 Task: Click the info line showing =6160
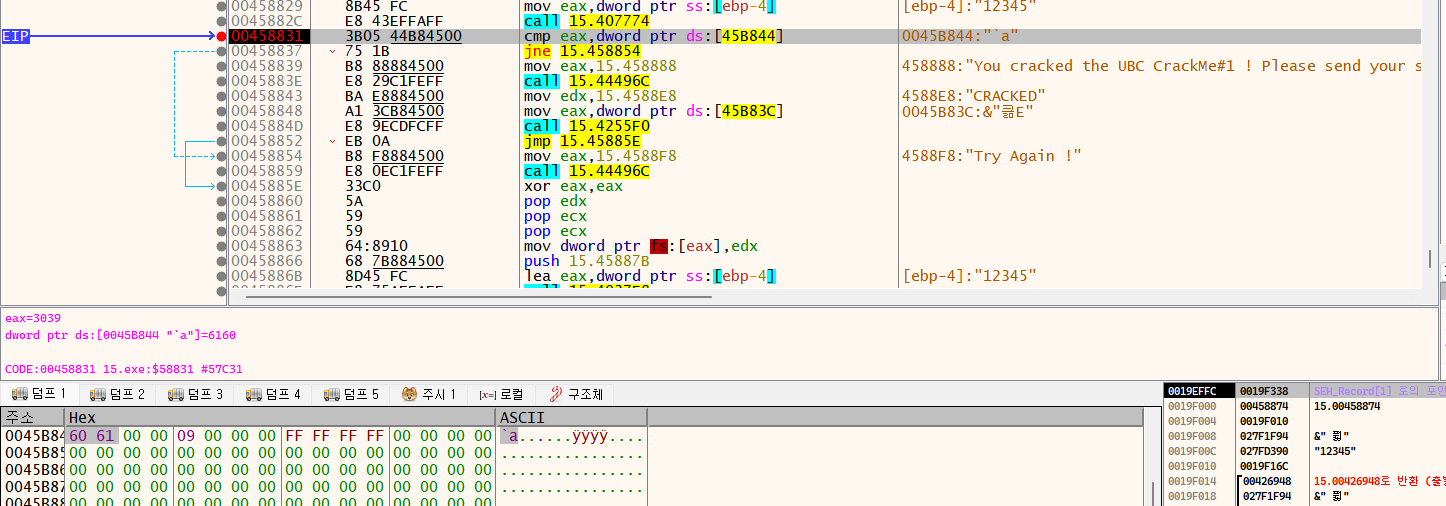120,335
